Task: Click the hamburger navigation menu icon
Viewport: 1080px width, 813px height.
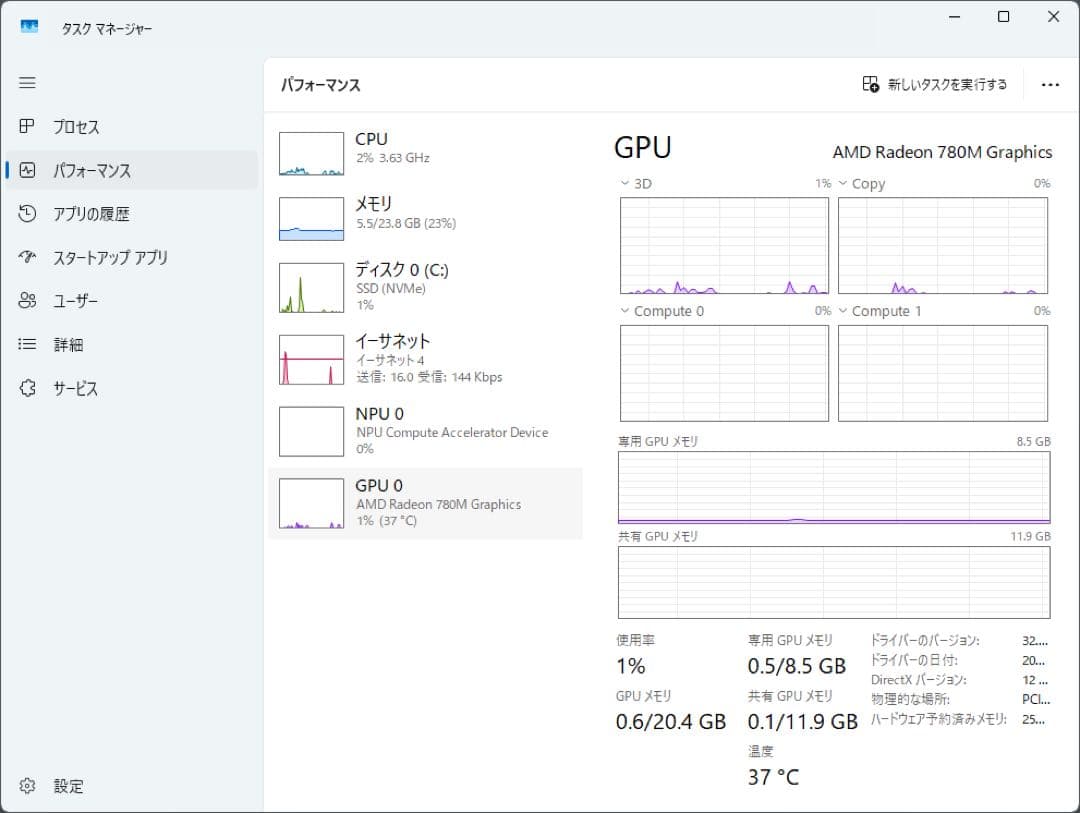Action: coord(27,83)
